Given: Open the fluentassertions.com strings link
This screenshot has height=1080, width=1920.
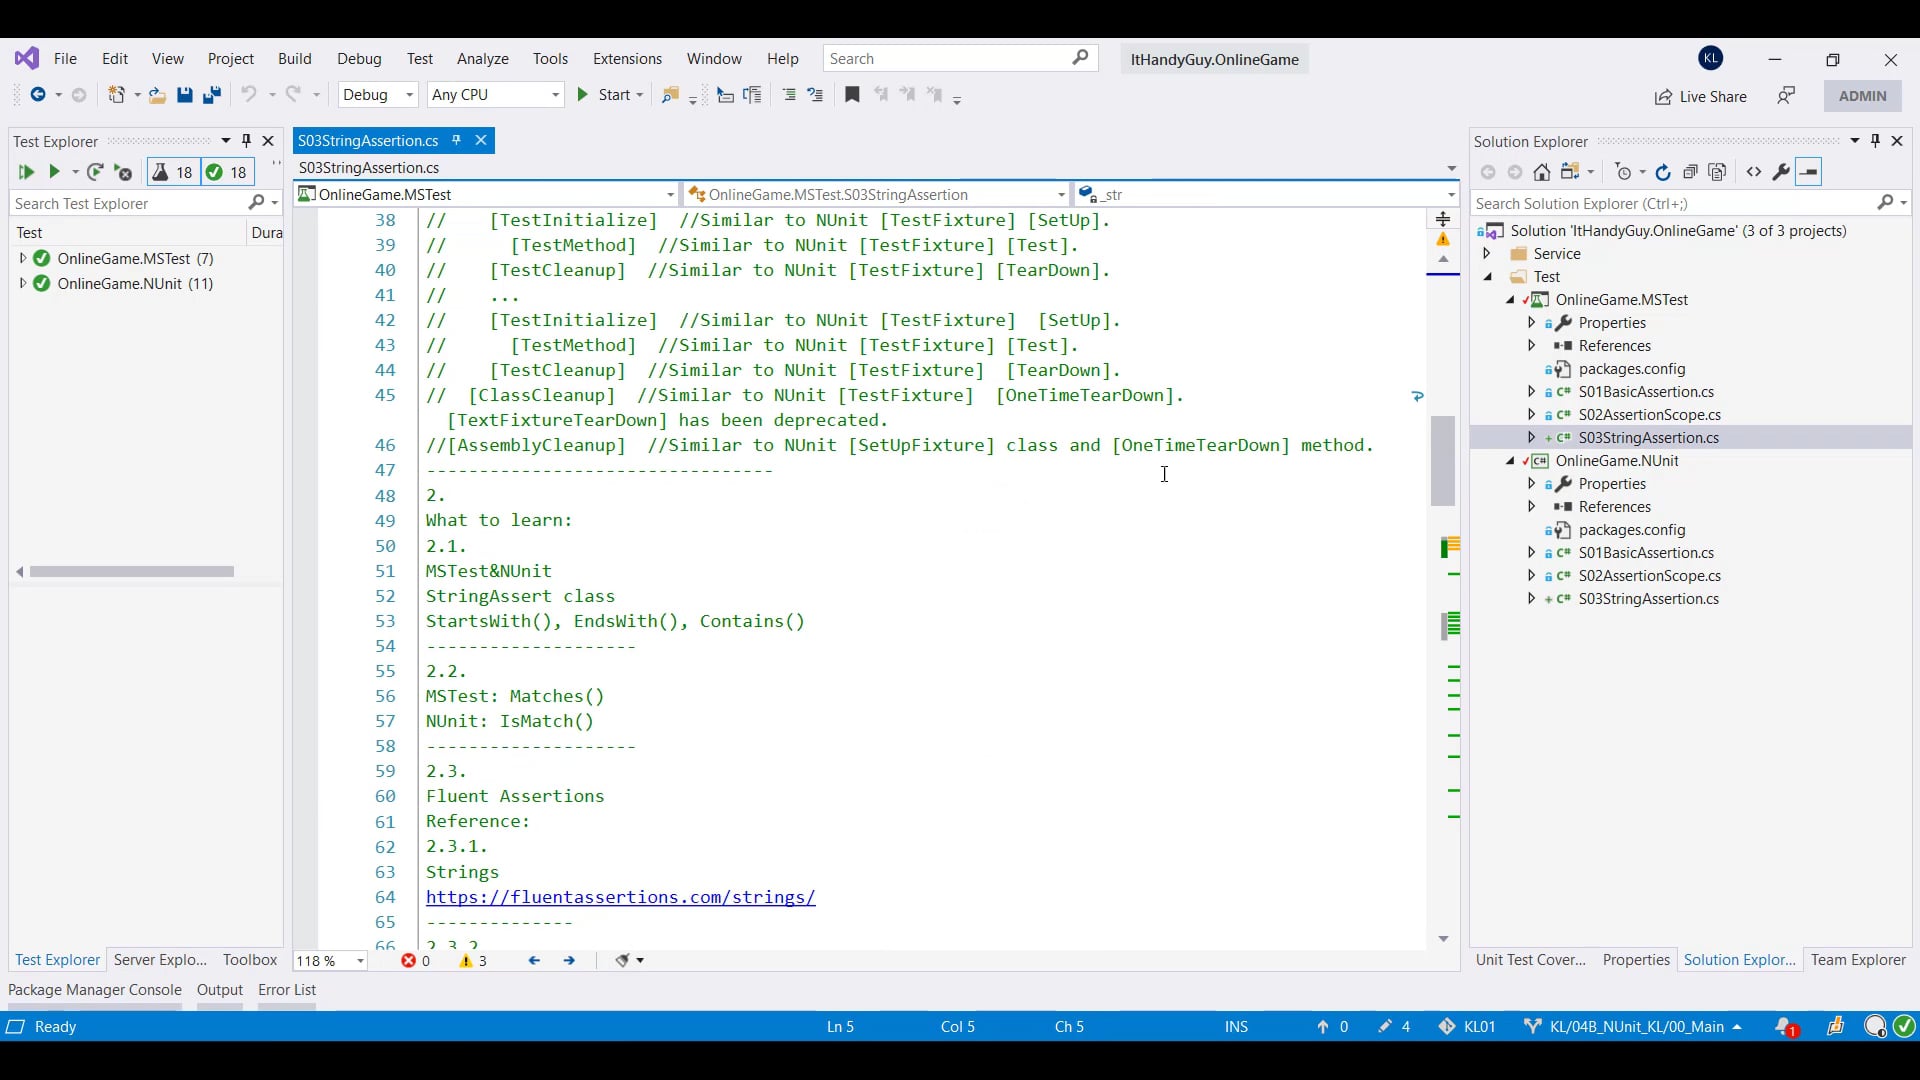Looking at the screenshot, I should 620,898.
